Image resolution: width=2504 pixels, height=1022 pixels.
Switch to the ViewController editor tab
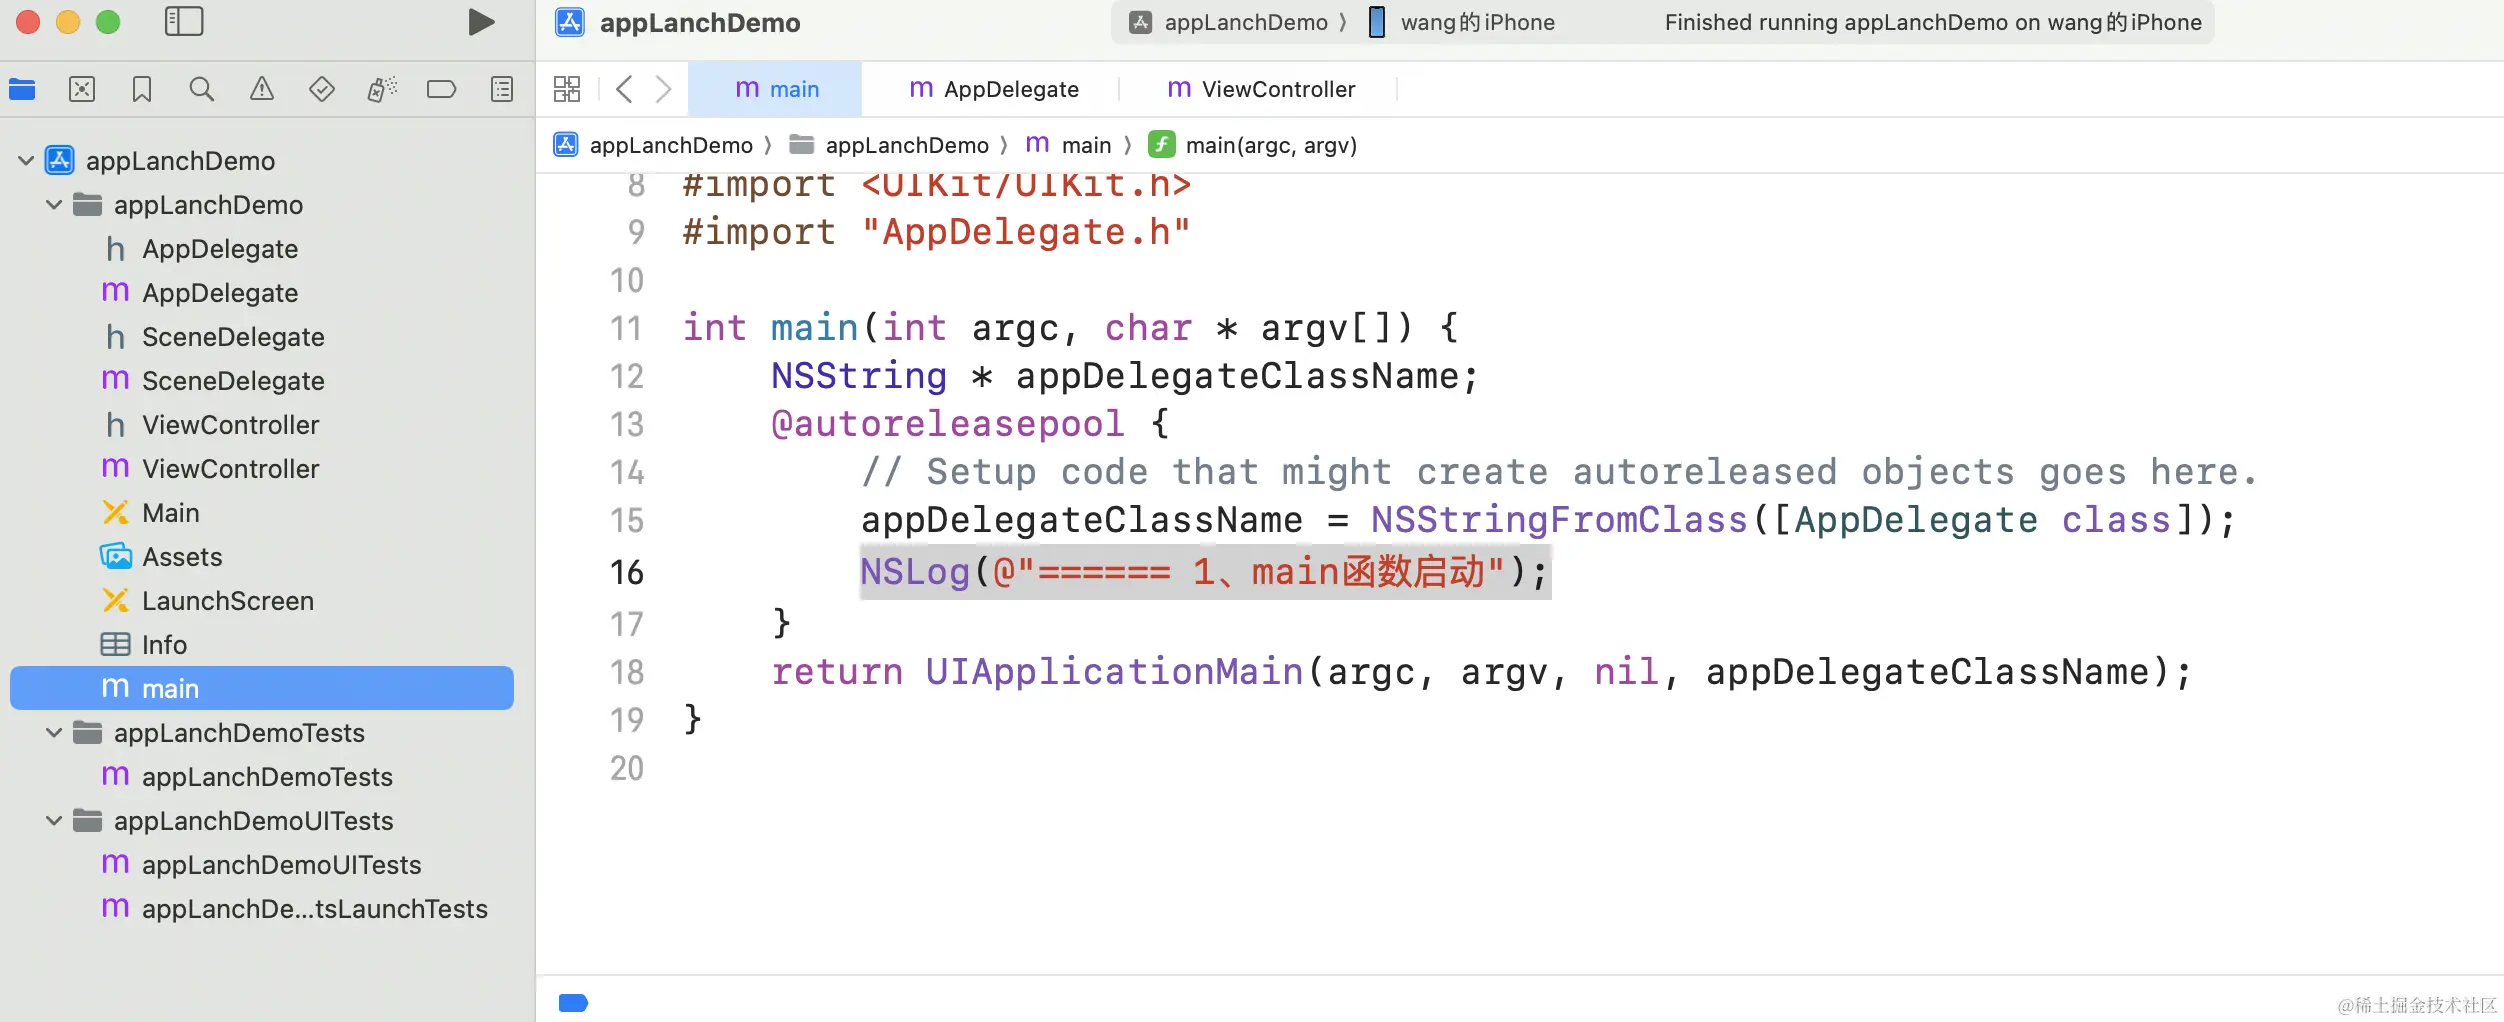coord(1260,89)
